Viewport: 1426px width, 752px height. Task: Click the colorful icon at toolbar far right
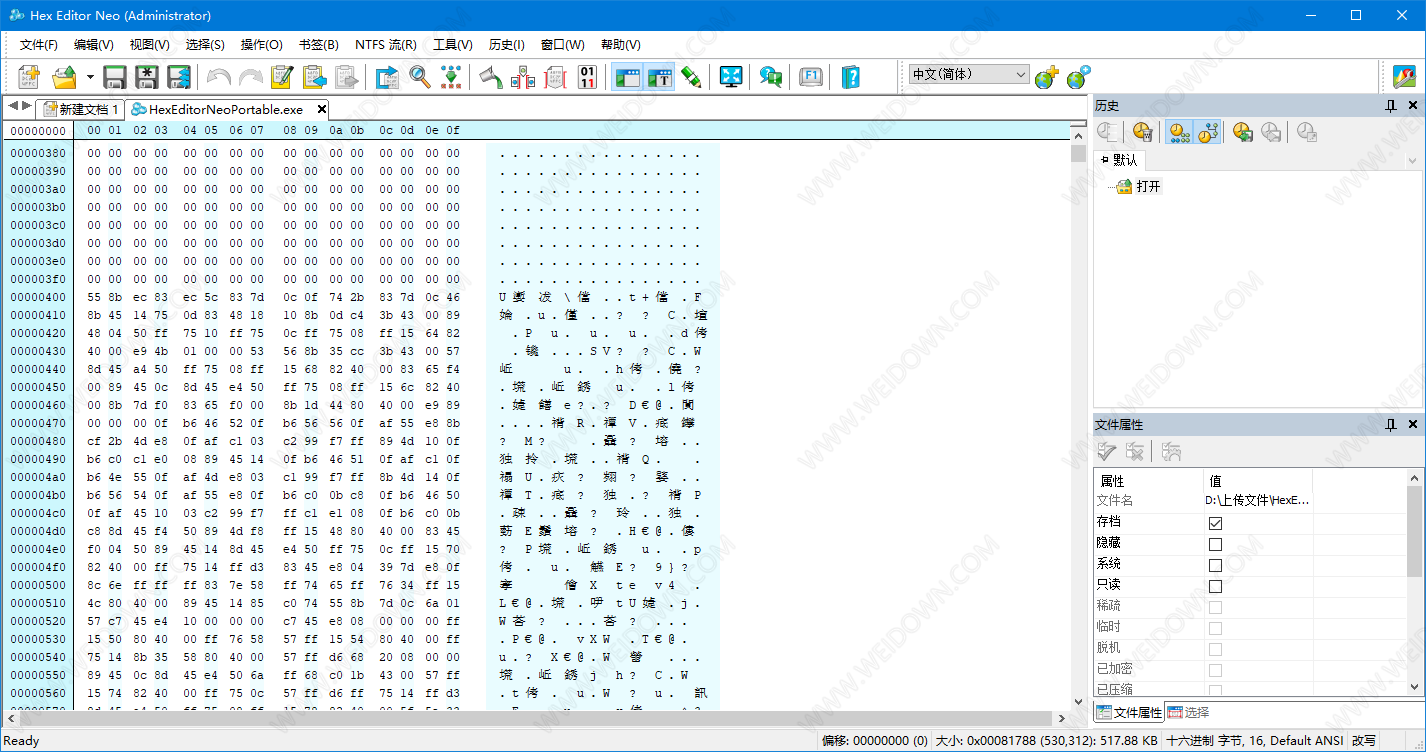(x=1405, y=77)
